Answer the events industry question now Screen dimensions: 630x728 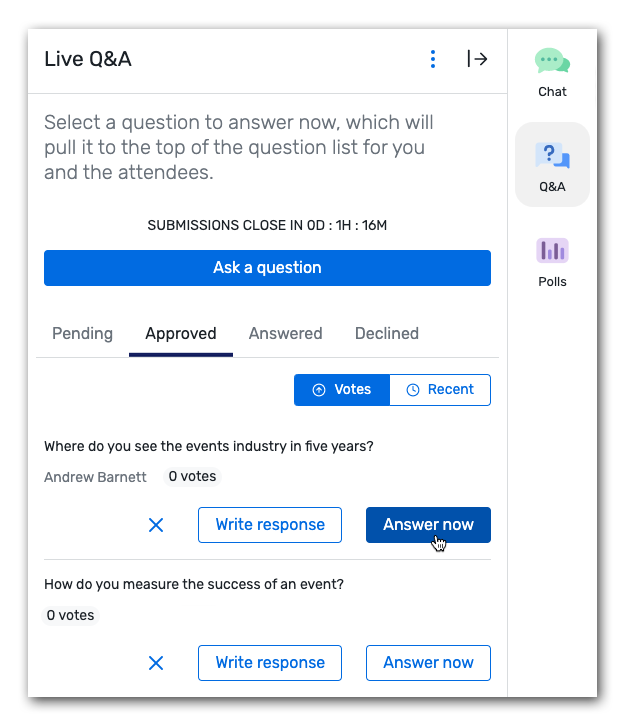click(x=428, y=525)
